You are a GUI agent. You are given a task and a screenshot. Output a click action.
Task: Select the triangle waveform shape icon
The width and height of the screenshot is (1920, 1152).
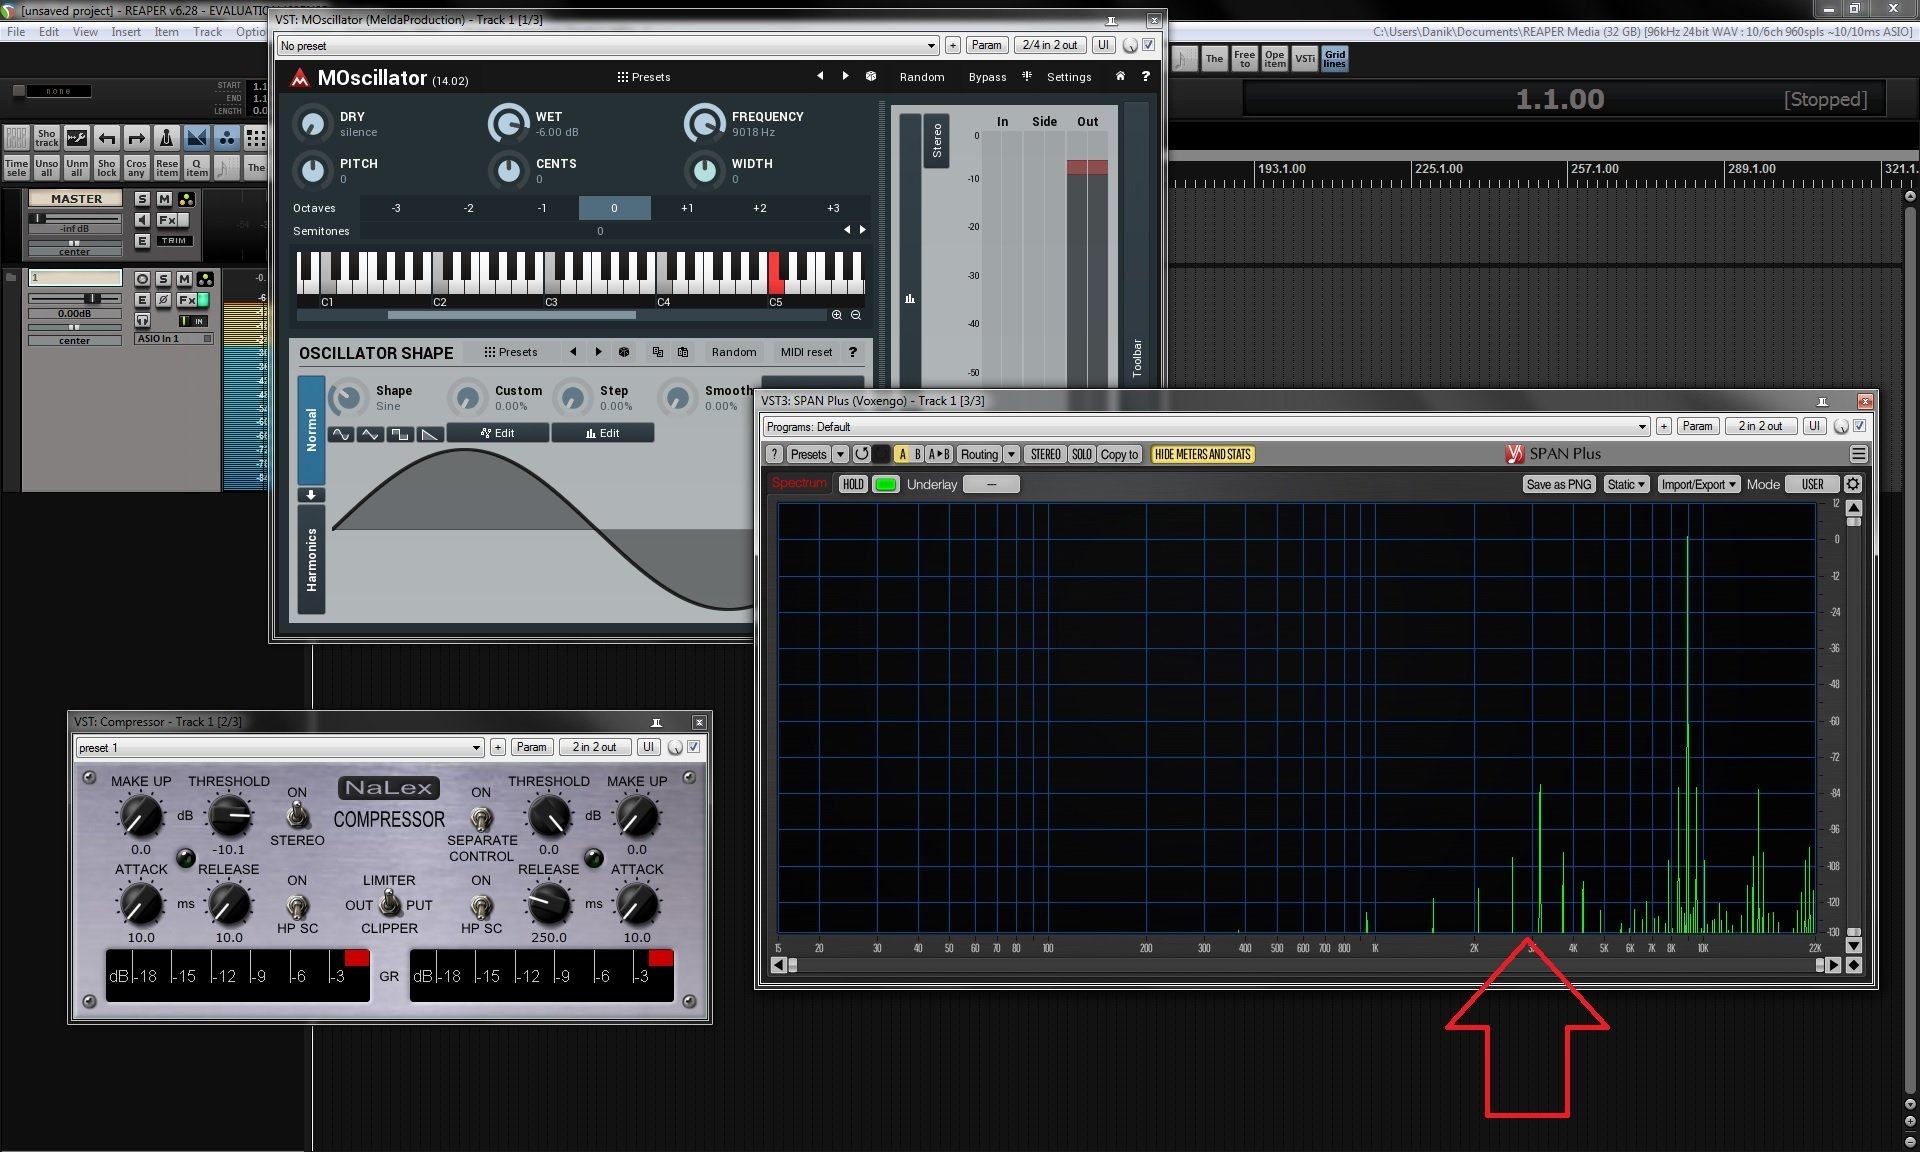pyautogui.click(x=370, y=433)
